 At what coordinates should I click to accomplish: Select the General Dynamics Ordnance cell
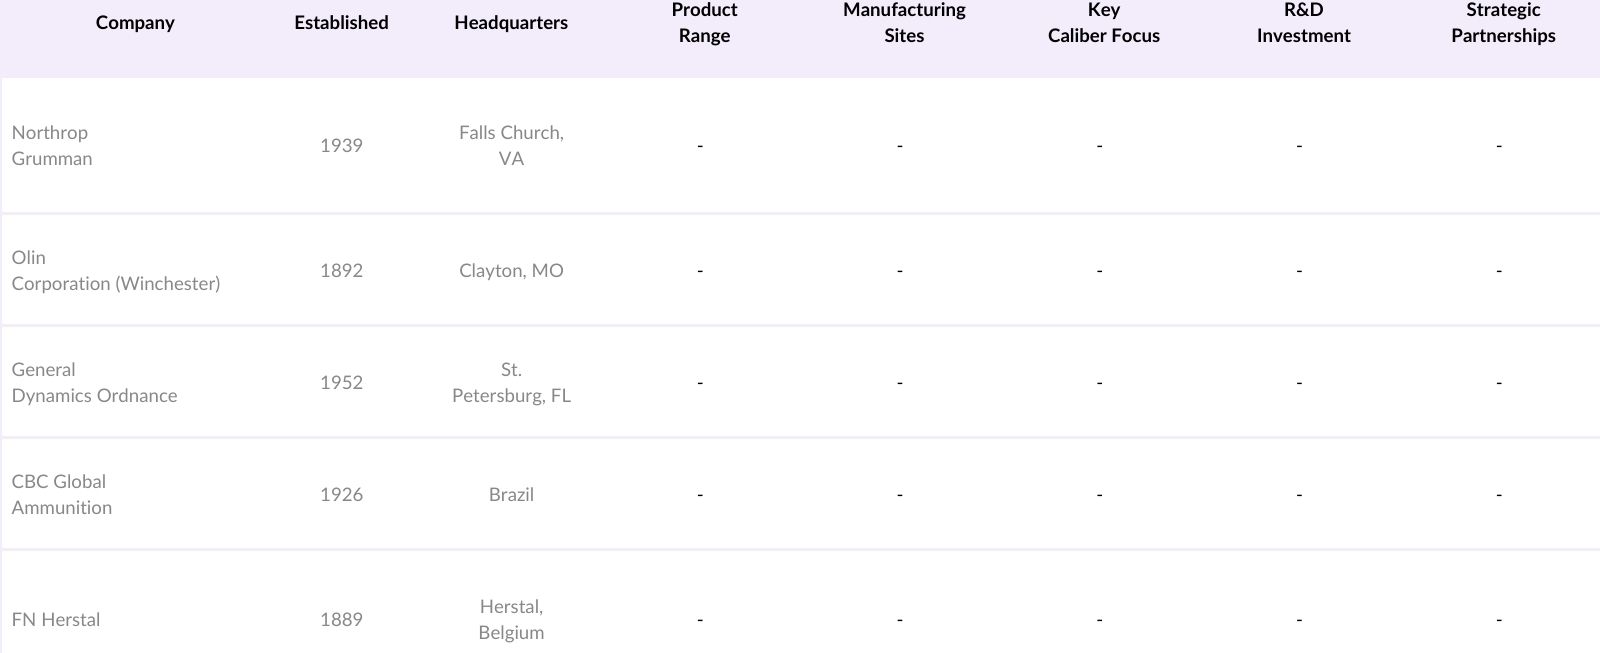[94, 383]
